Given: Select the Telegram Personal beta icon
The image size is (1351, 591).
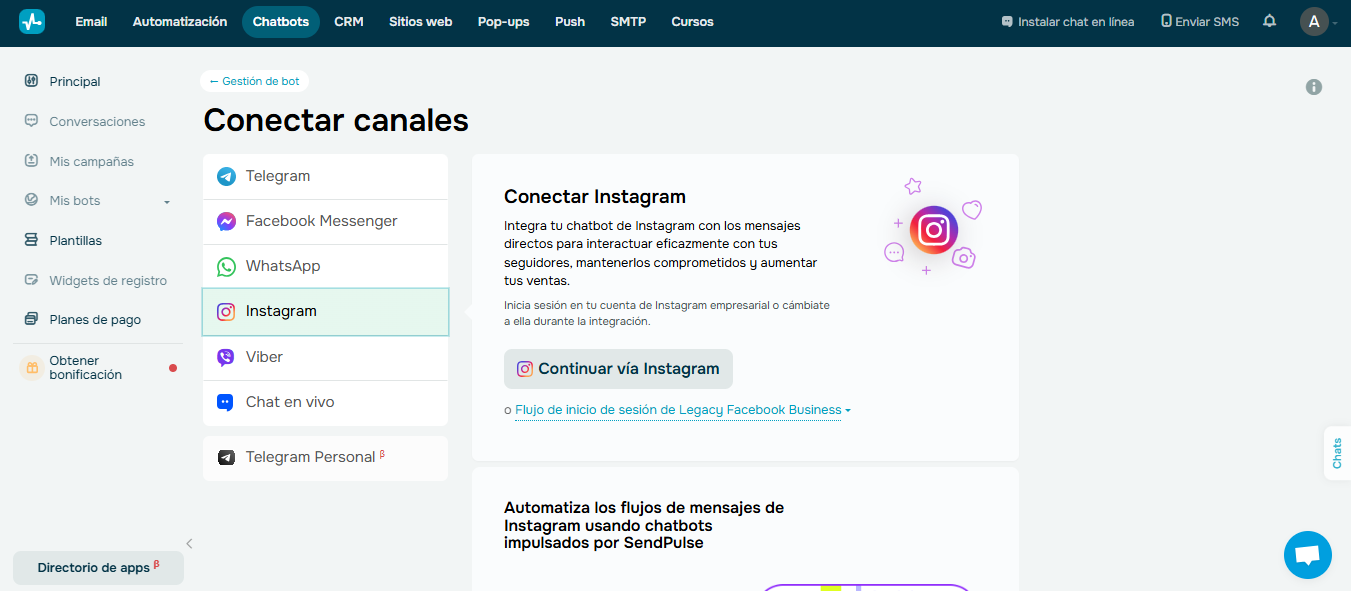Looking at the screenshot, I should tap(226, 457).
